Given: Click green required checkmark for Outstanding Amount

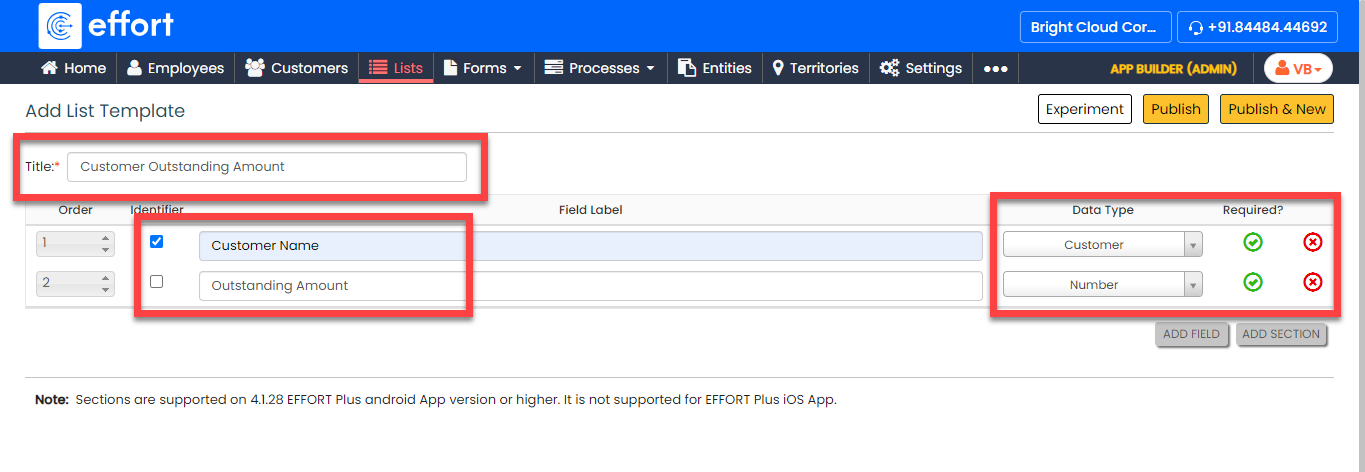Looking at the screenshot, I should (x=1252, y=283).
